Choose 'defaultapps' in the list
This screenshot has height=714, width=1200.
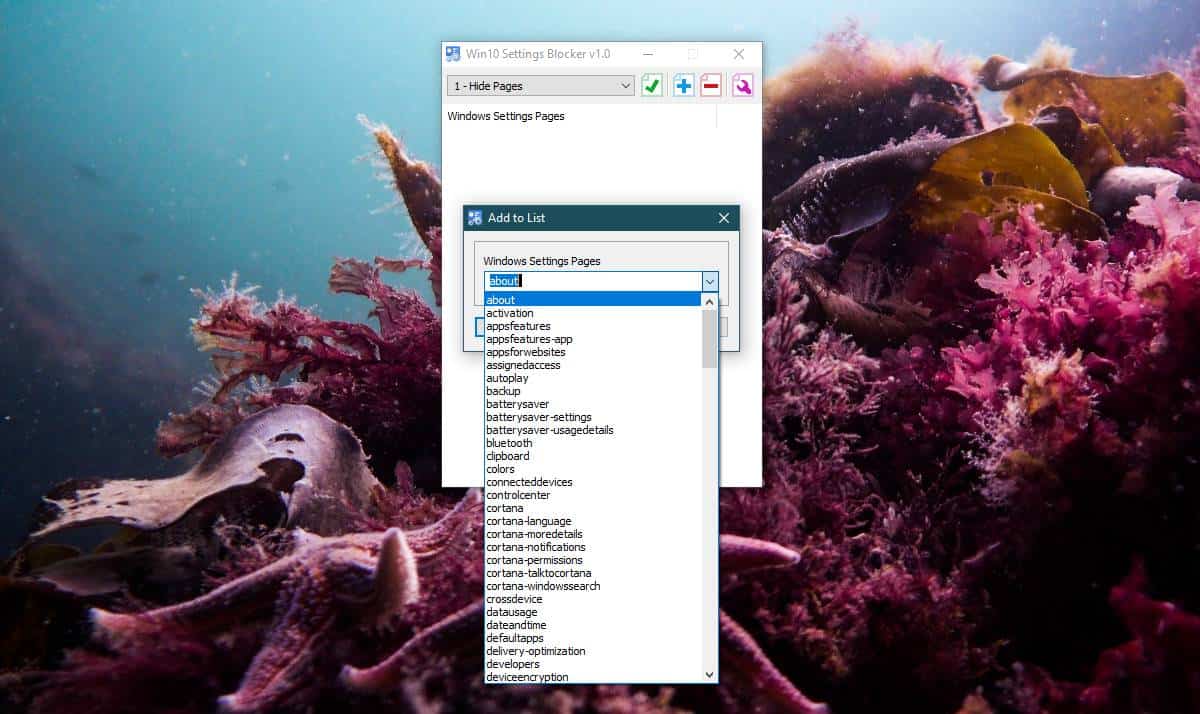click(593, 638)
